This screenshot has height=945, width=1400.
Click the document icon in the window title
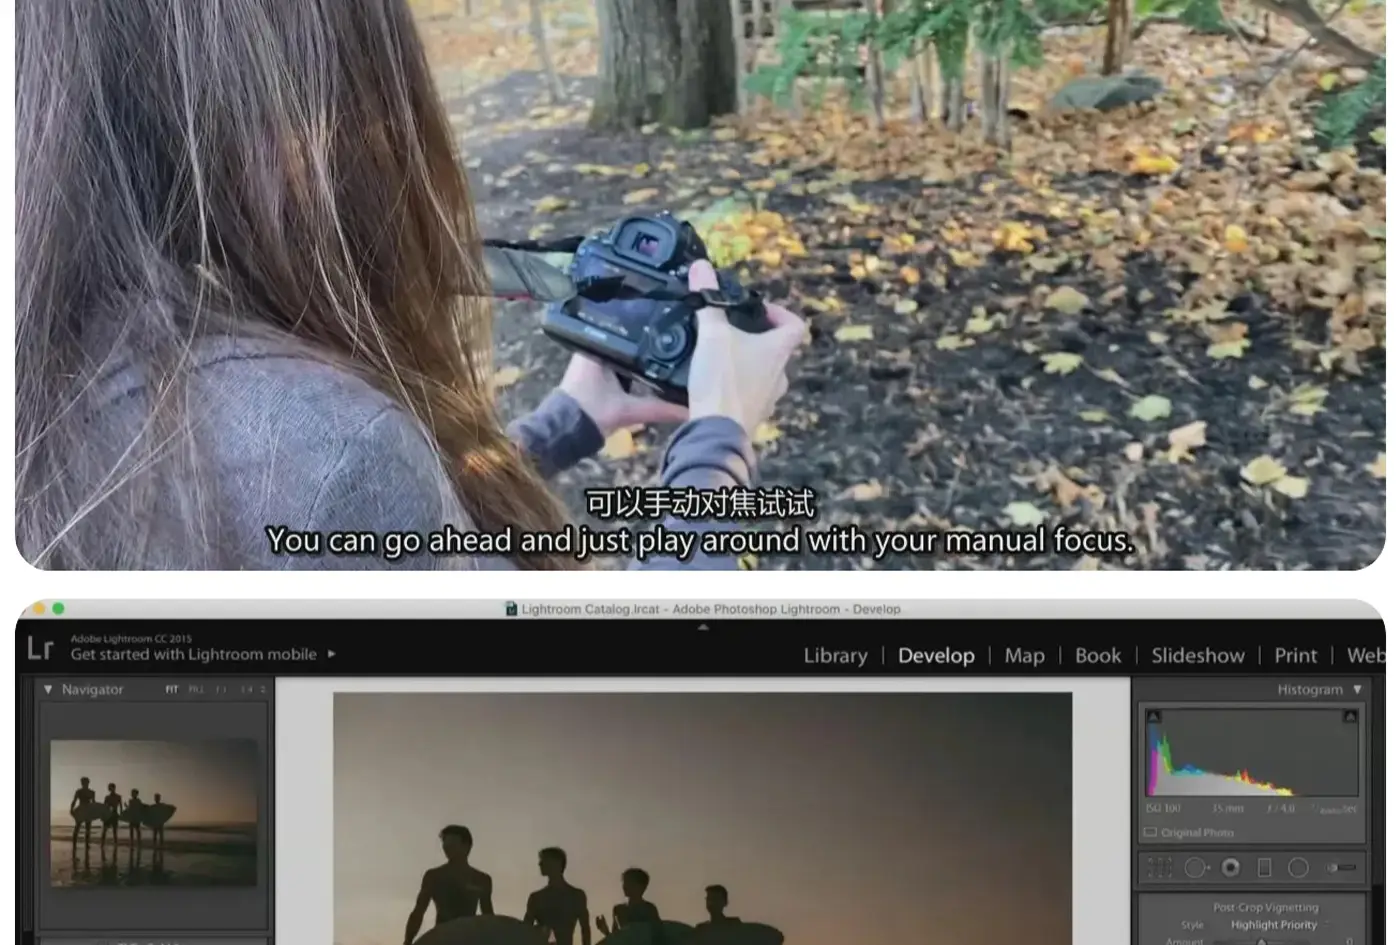coord(511,609)
